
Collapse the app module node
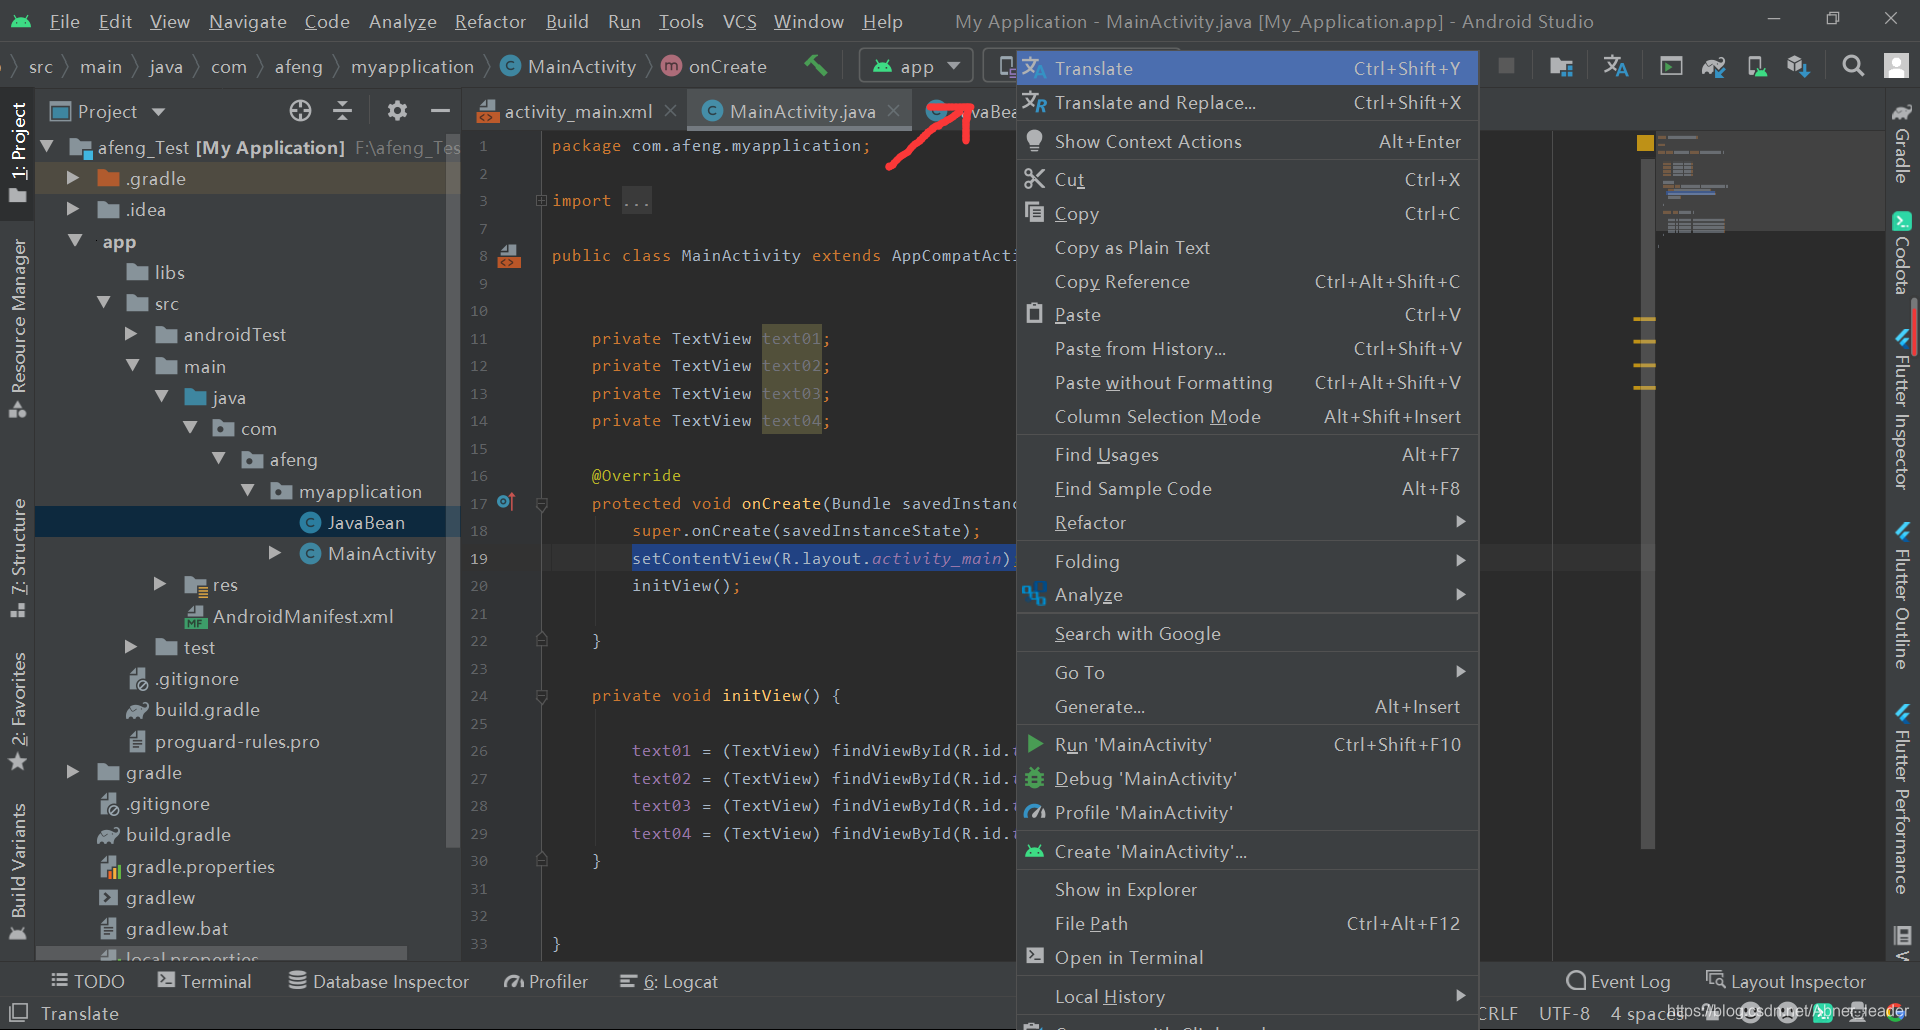[x=75, y=241]
